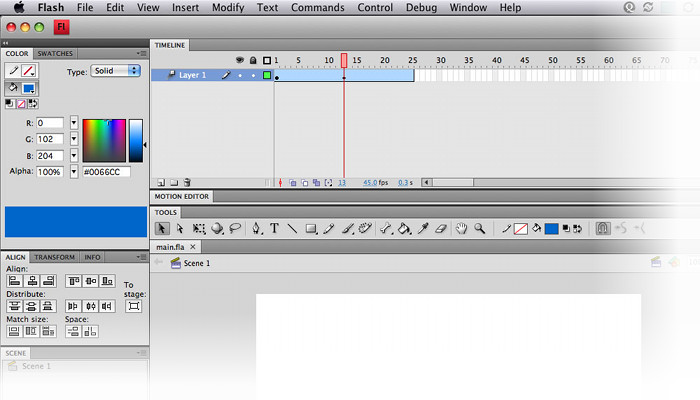Open the Align panel options menu

click(x=142, y=257)
